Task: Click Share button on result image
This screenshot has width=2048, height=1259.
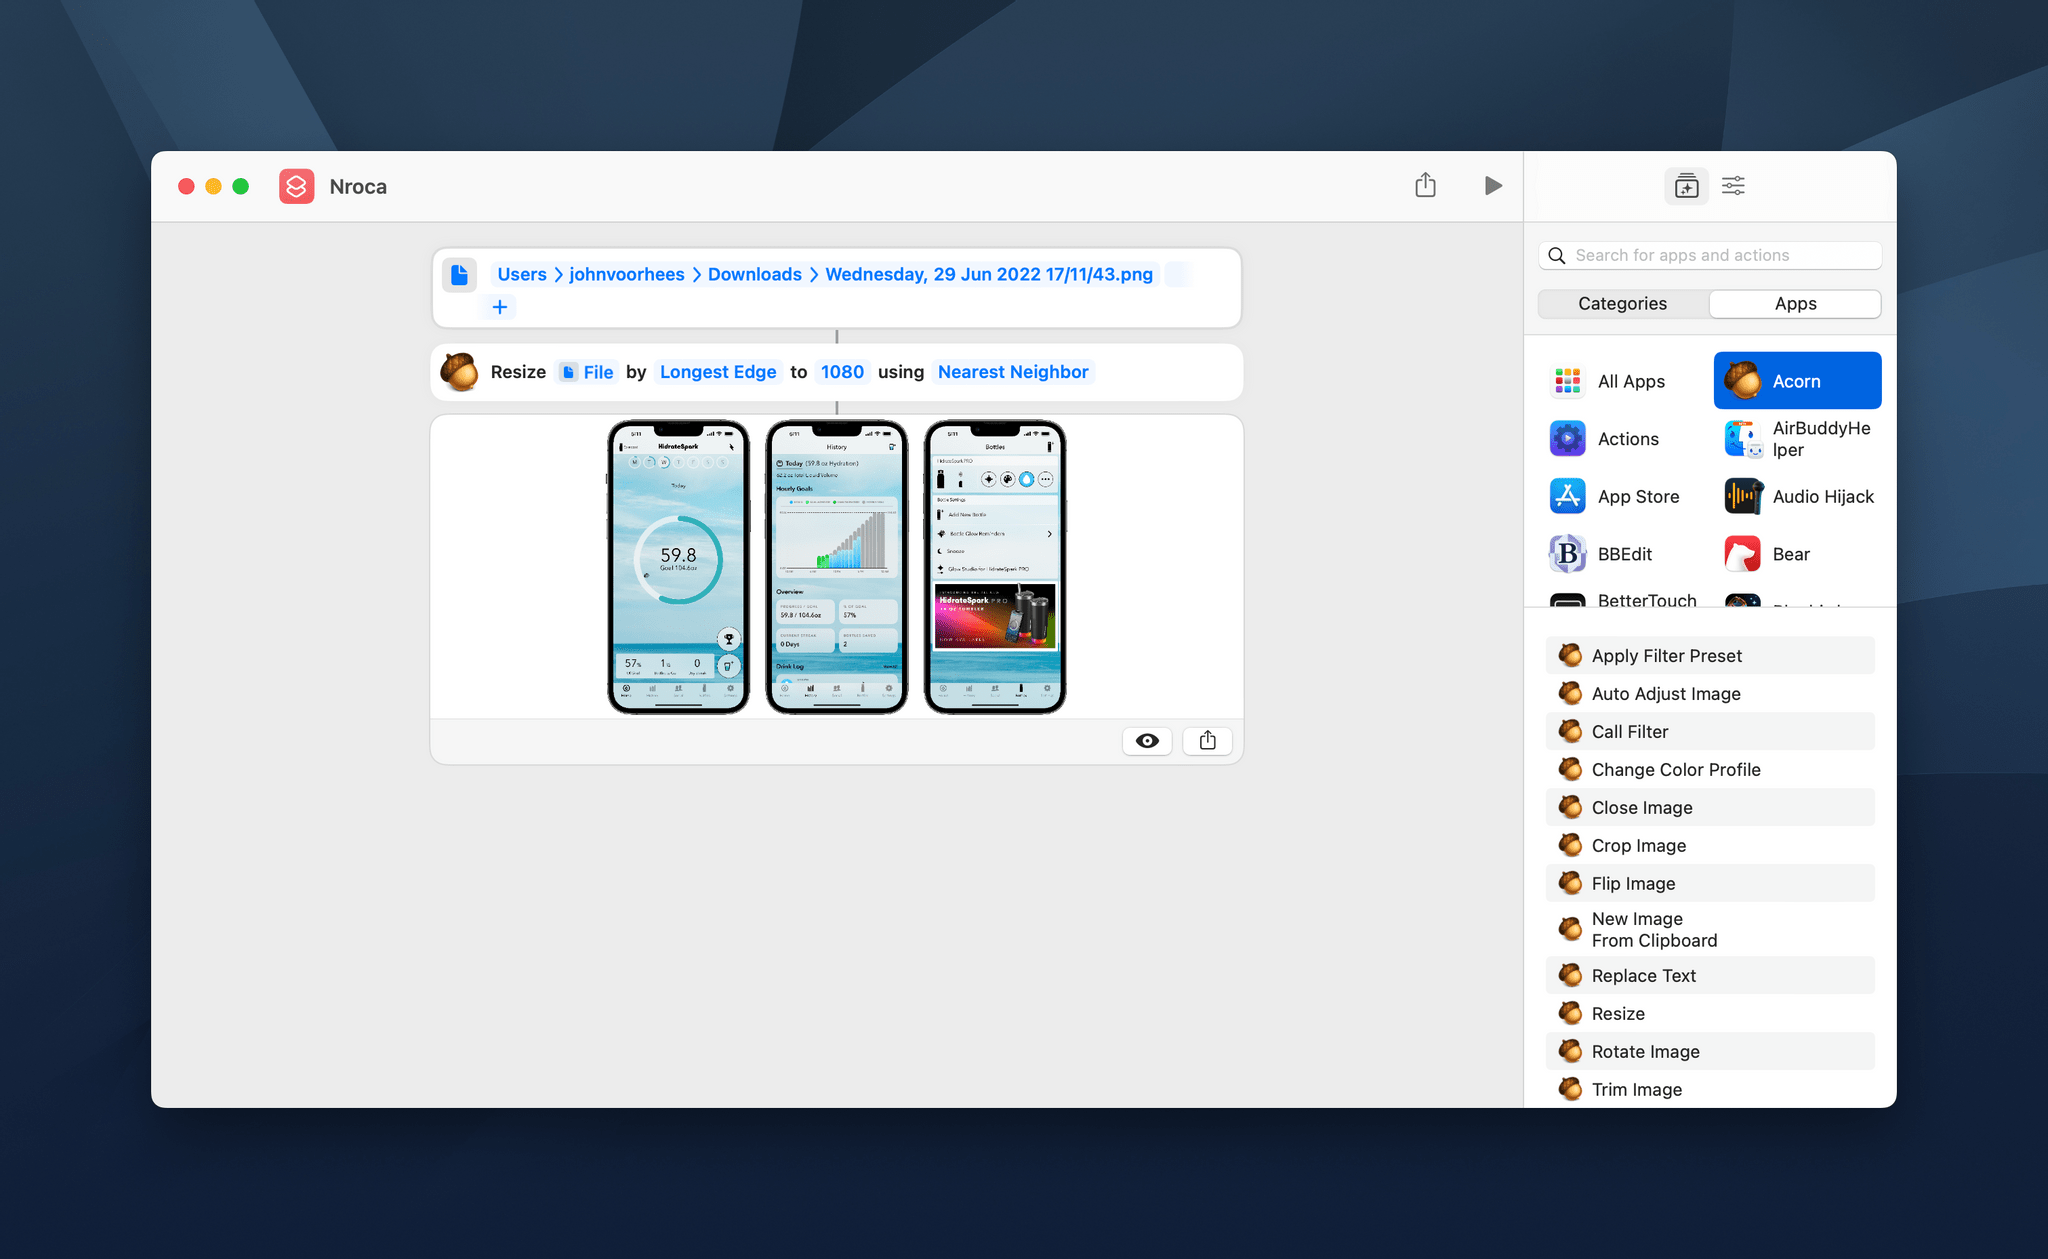Action: pyautogui.click(x=1207, y=740)
